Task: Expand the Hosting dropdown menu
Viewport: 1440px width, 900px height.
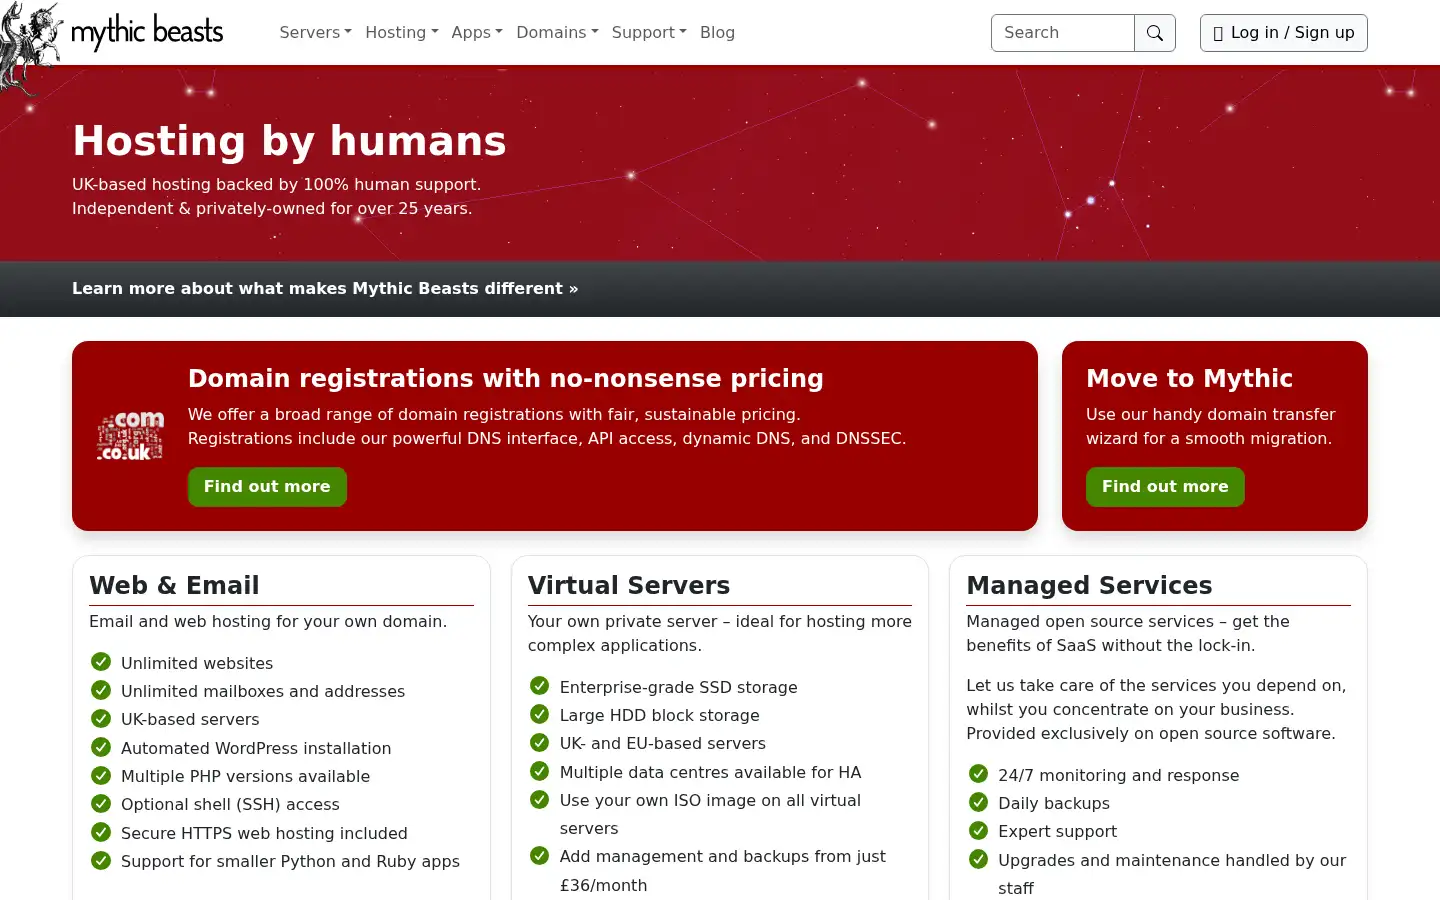Action: 401,32
